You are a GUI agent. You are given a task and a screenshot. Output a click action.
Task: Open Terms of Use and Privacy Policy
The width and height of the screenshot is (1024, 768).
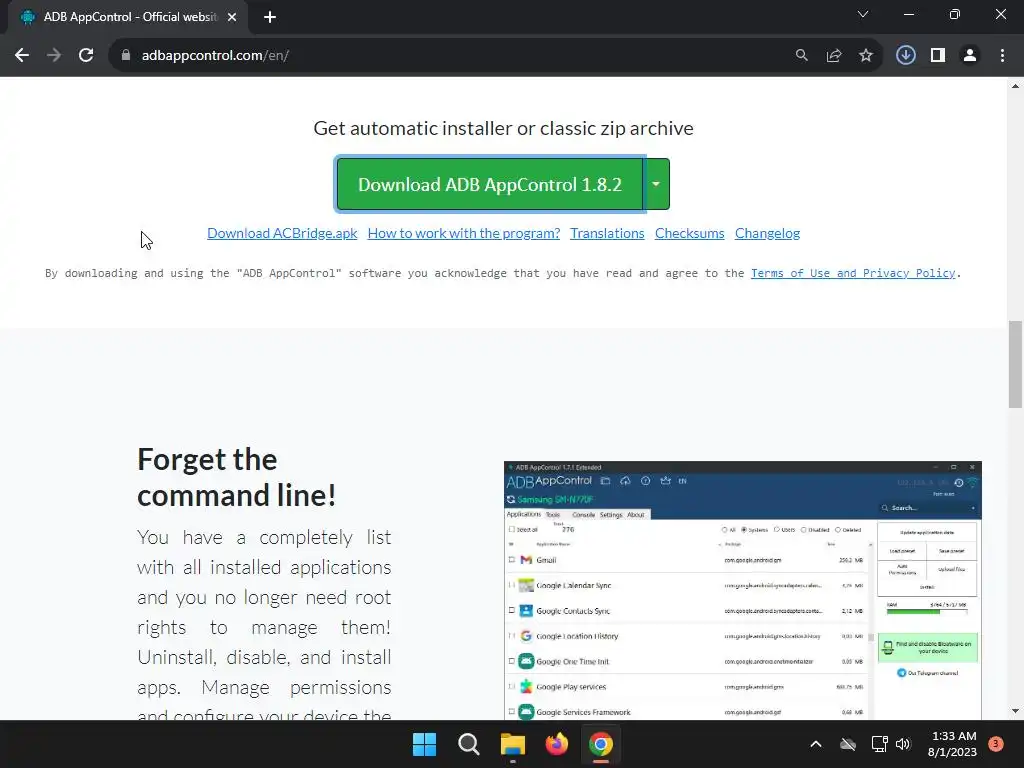click(x=853, y=273)
